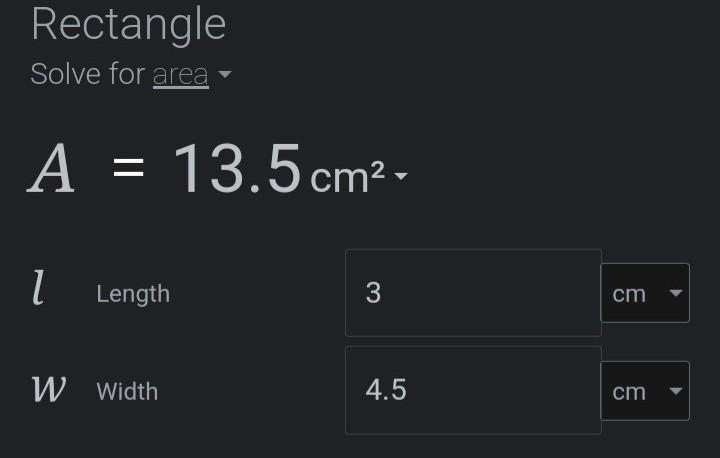Click the underlined "area" link
This screenshot has height=458, width=720.
[180, 75]
